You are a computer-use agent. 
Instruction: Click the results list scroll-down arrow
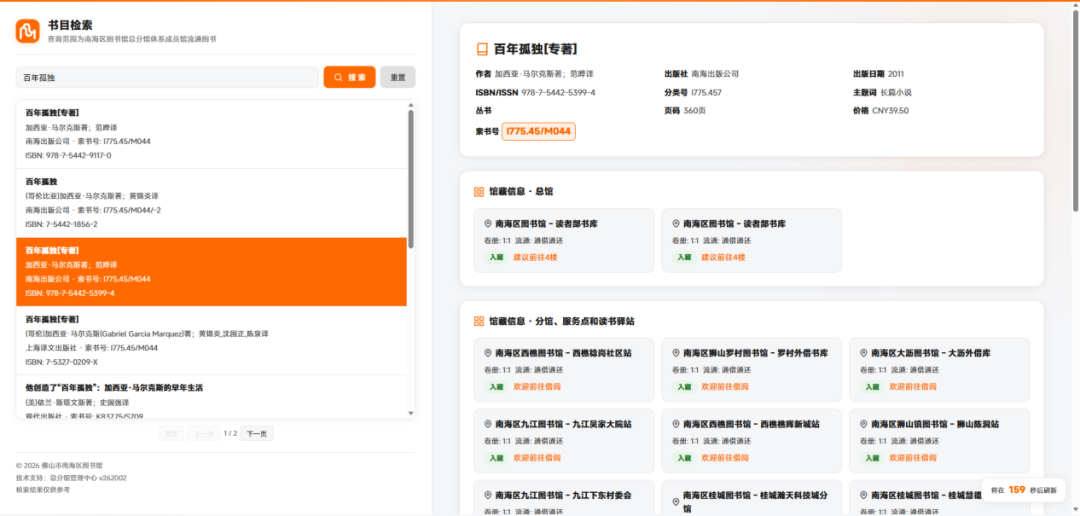tap(411, 413)
